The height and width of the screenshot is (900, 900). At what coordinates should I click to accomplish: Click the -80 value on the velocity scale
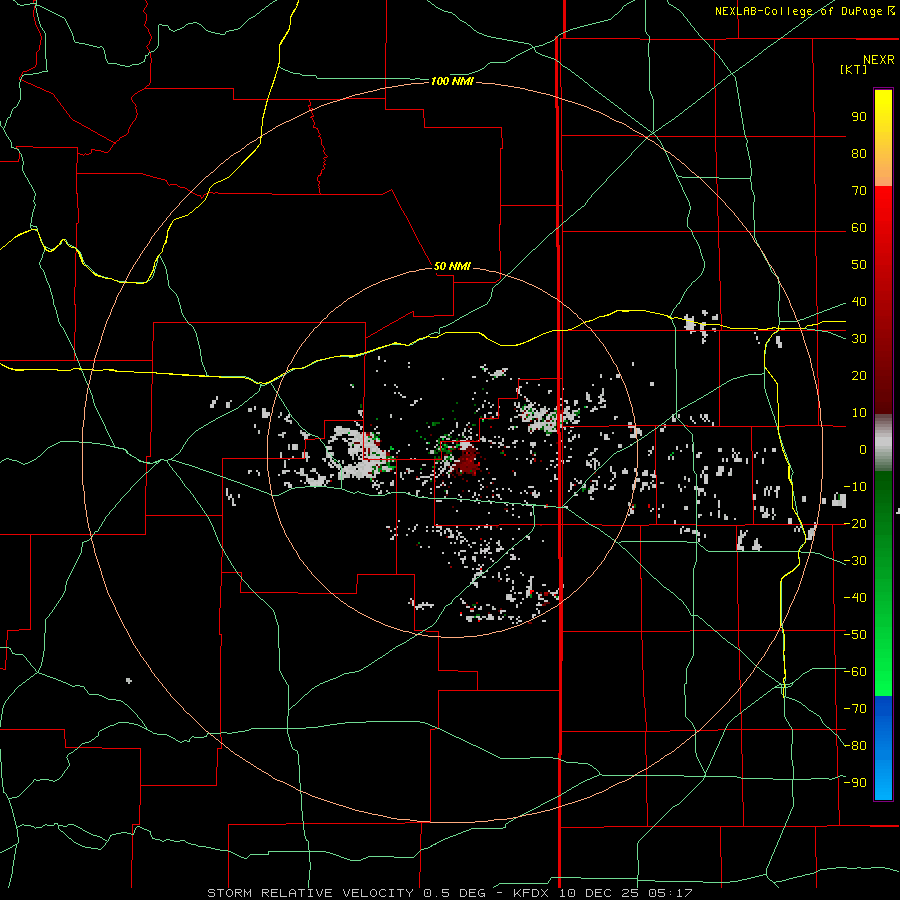click(x=855, y=746)
